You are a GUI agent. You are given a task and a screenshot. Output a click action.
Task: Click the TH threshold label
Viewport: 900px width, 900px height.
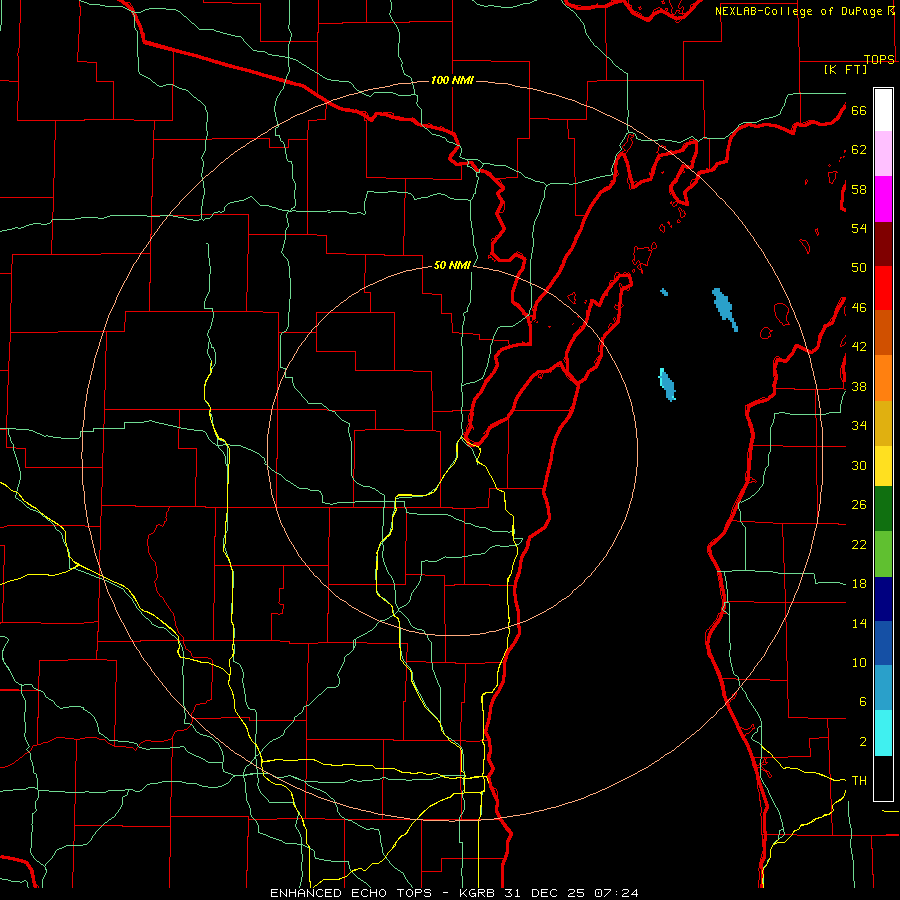pyautogui.click(x=859, y=781)
